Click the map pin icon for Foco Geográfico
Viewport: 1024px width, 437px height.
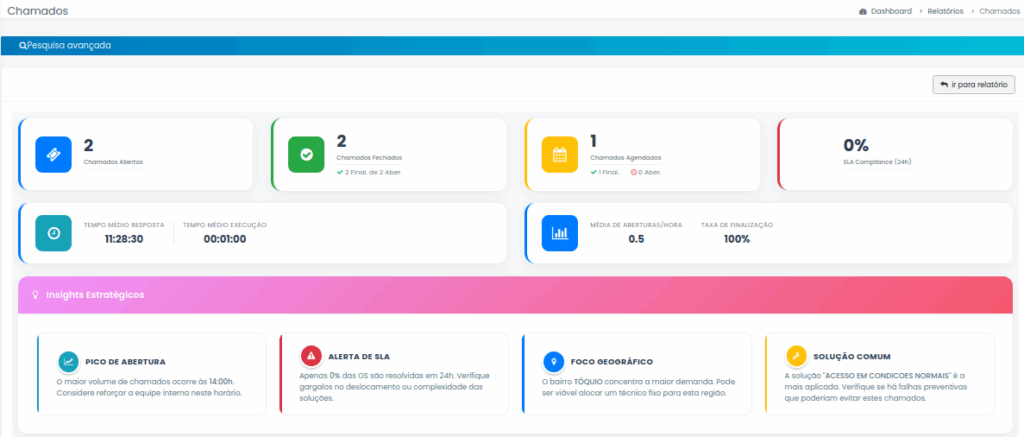coord(553,360)
